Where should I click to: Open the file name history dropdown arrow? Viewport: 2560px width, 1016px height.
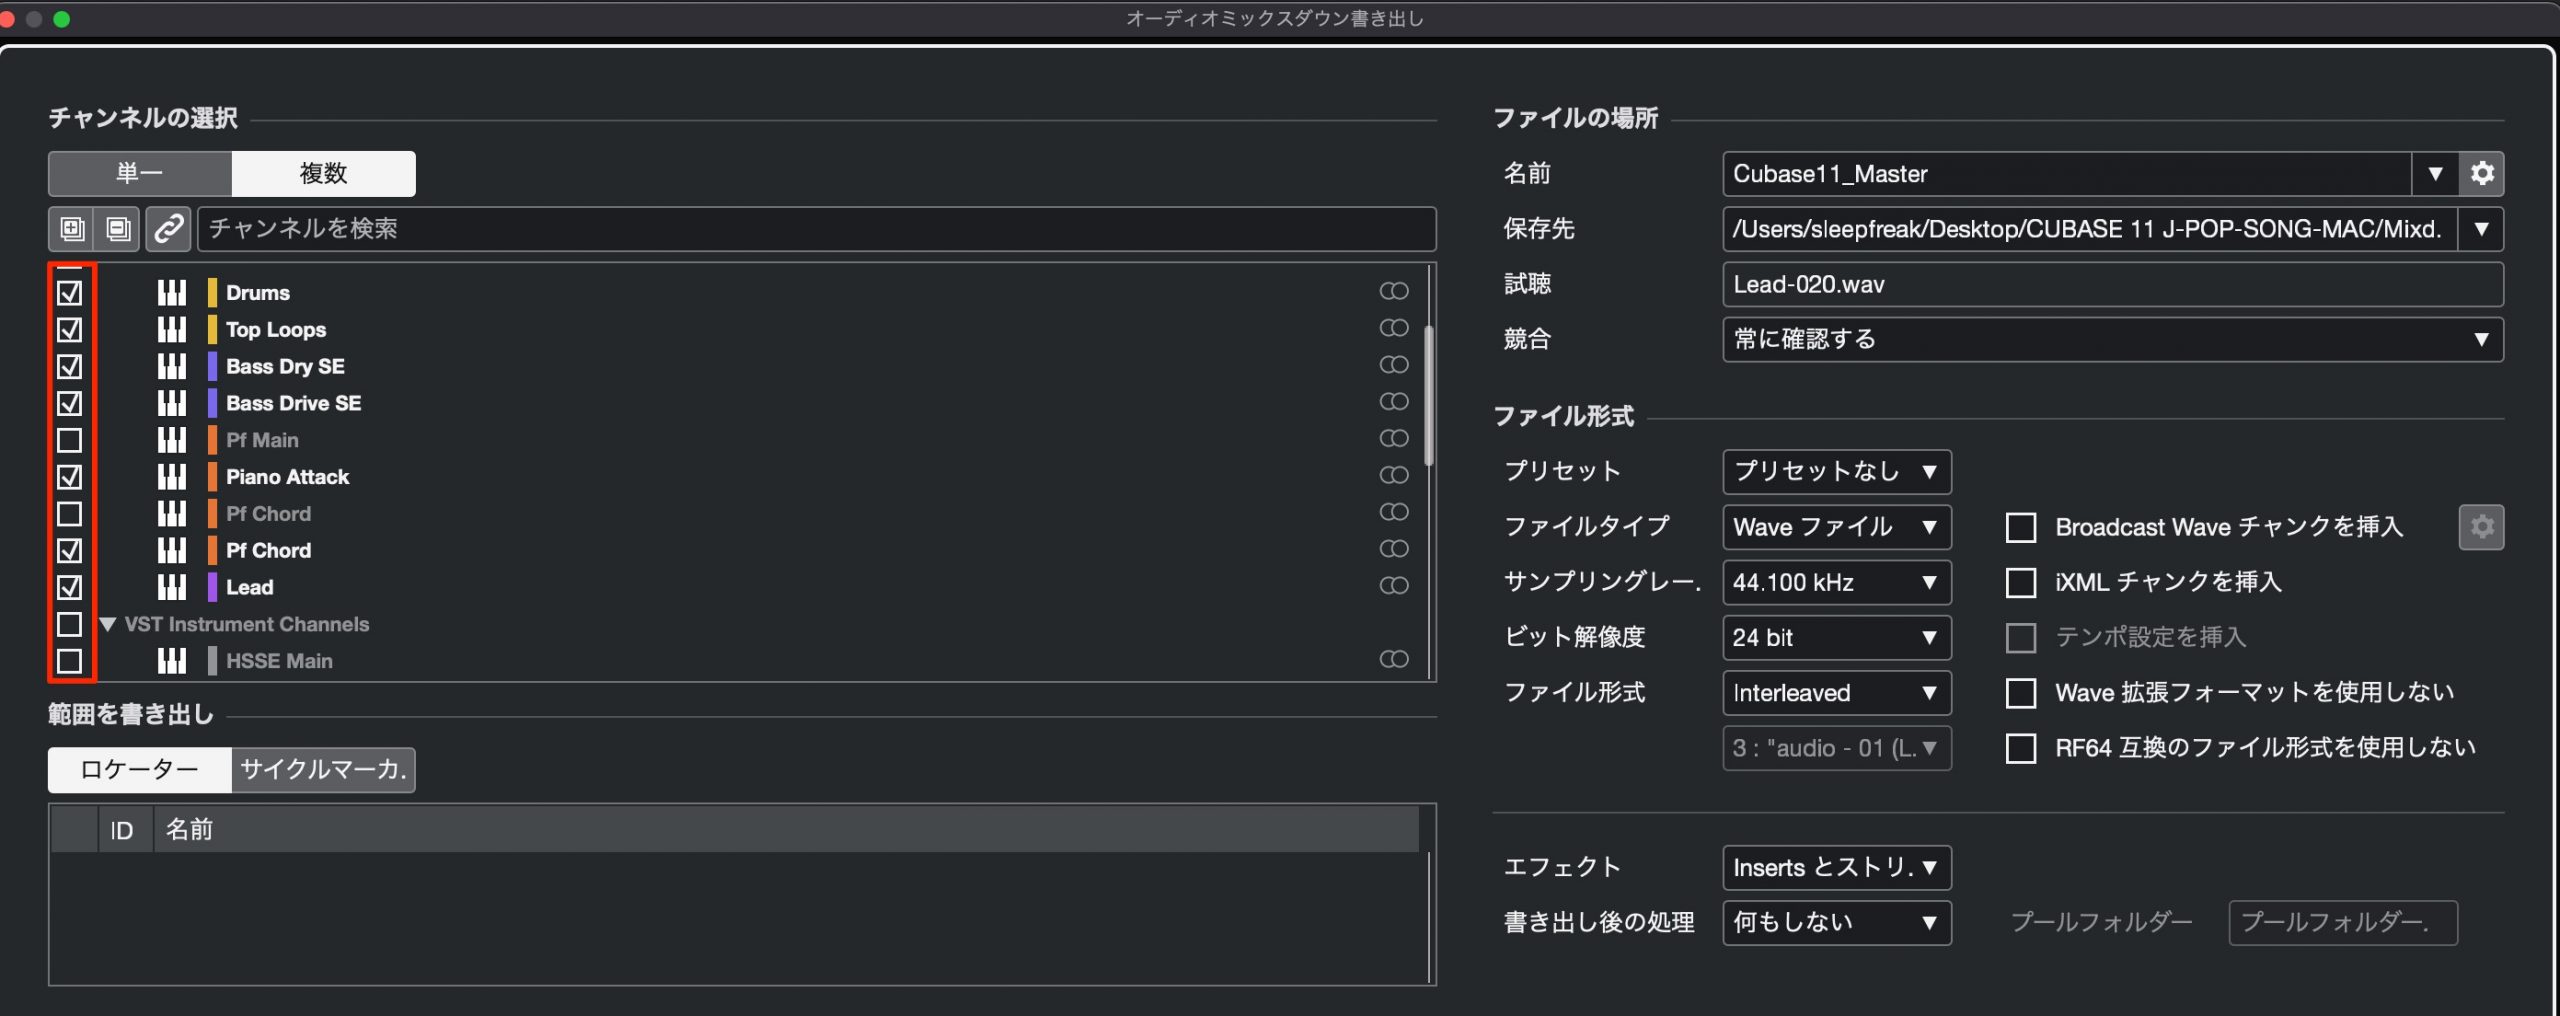(x=2435, y=174)
